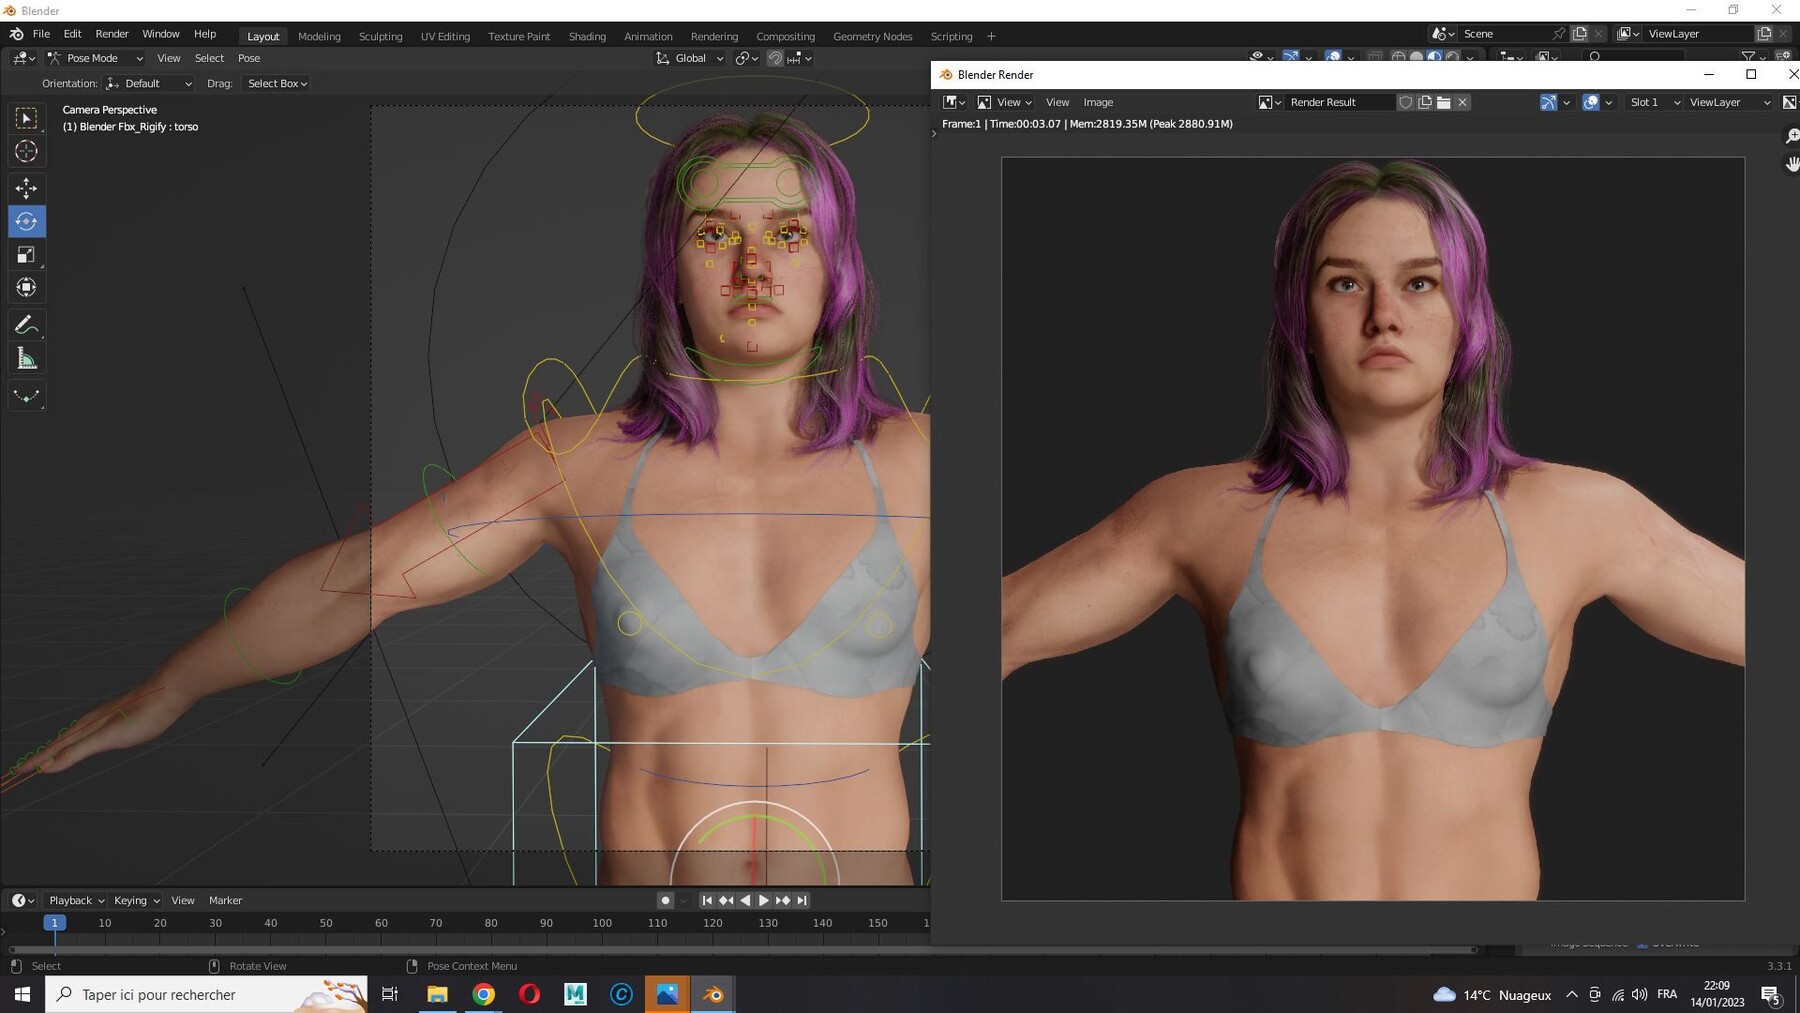Jump to previous keyframe

click(726, 900)
